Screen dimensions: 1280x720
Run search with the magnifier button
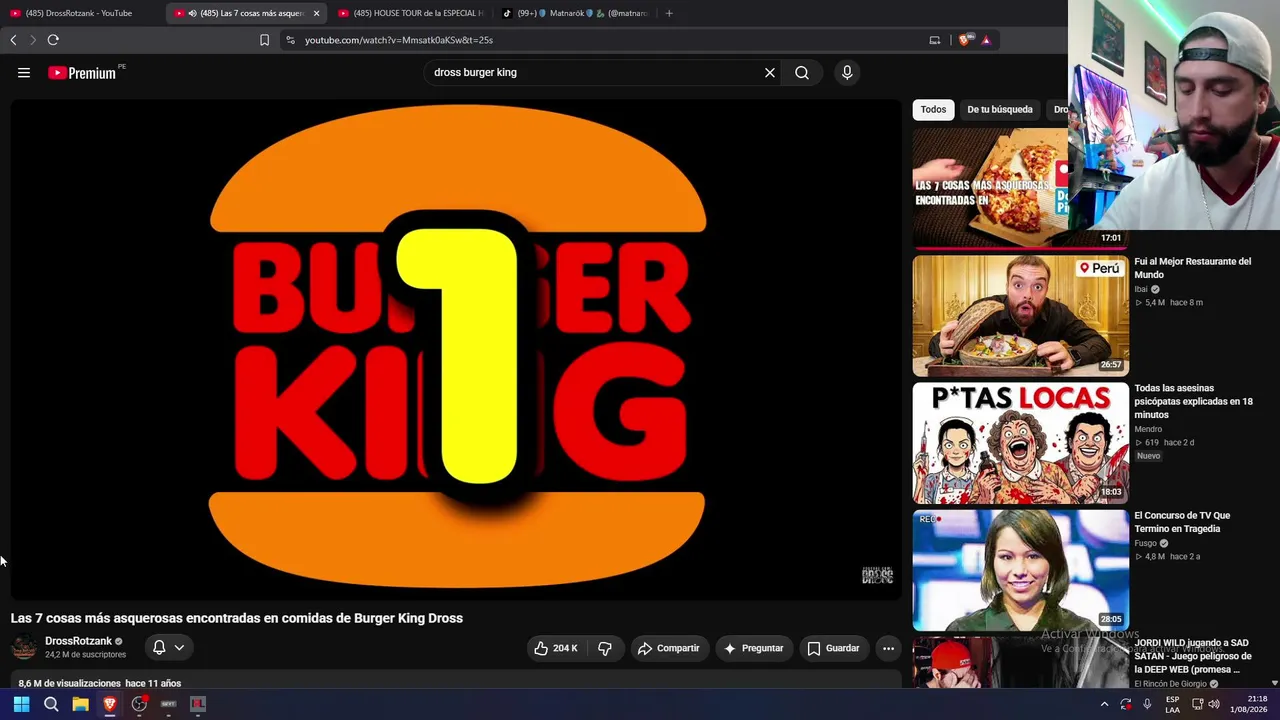tap(802, 72)
